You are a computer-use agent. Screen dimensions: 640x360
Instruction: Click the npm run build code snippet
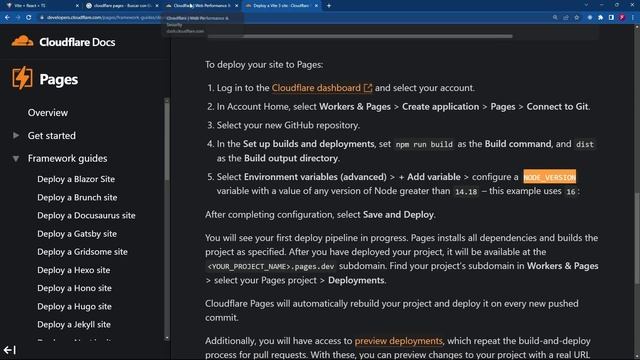tap(424, 144)
